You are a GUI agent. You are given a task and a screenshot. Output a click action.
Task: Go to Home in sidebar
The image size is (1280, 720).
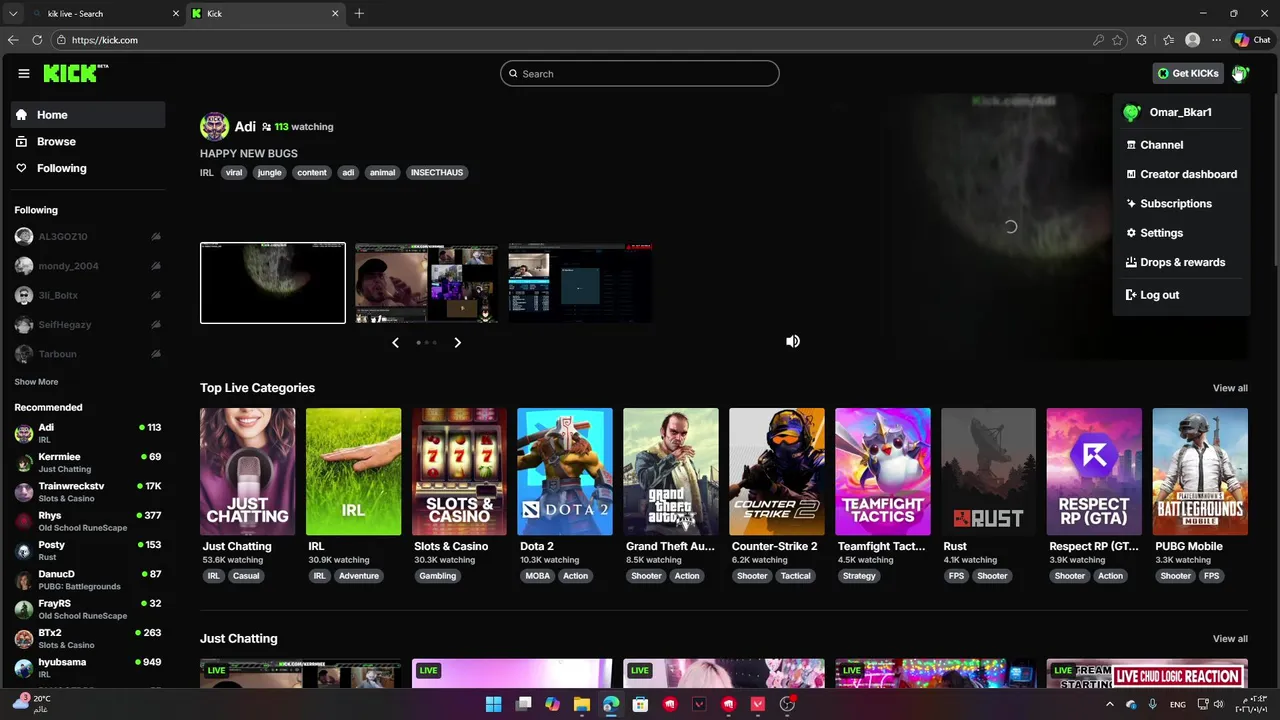pyautogui.click(x=89, y=115)
